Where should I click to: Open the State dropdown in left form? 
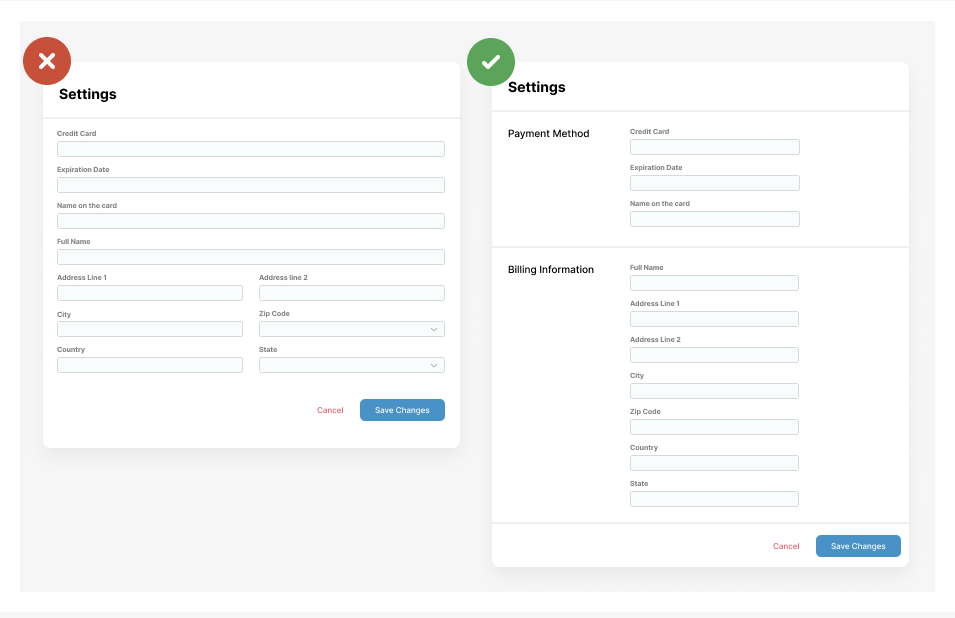(351, 364)
